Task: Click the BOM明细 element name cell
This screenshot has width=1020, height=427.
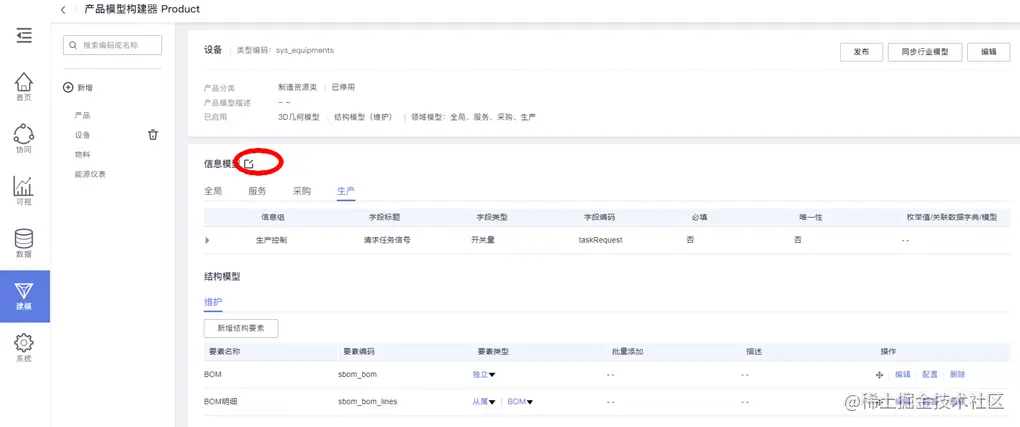Action: tap(221, 402)
